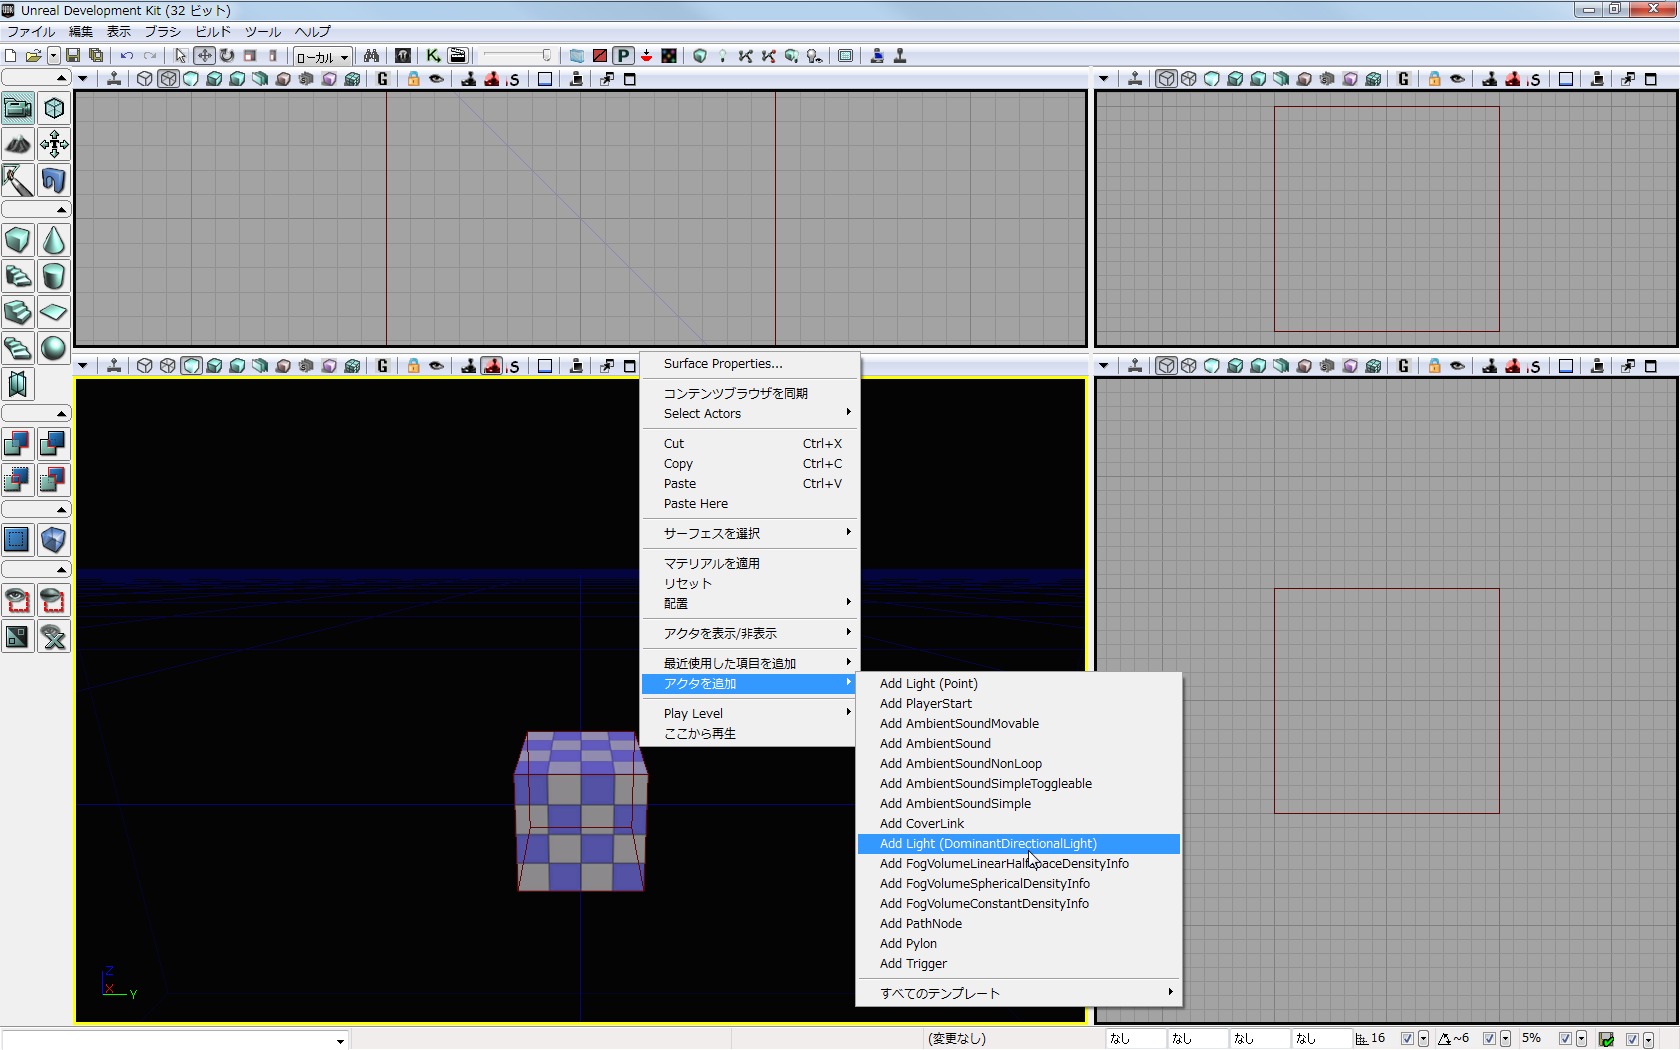This screenshot has width=1680, height=1050.
Task: Toggle the 5% scale snap checkbox
Action: pyautogui.click(x=1565, y=1039)
